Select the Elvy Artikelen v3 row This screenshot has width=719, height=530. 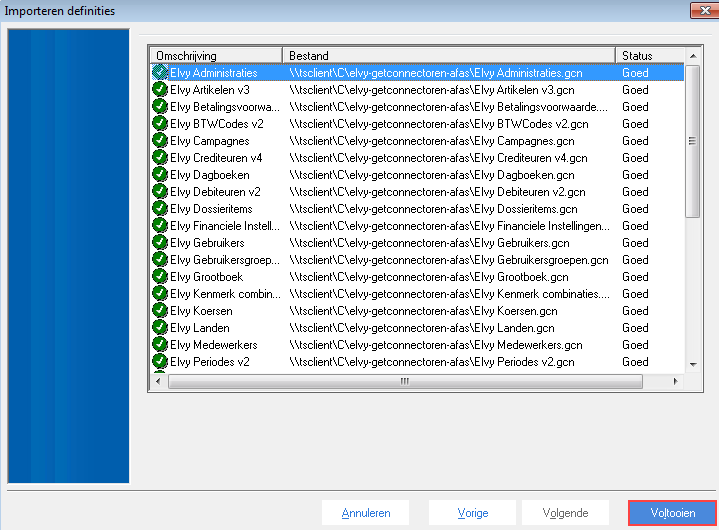[x=417, y=89]
